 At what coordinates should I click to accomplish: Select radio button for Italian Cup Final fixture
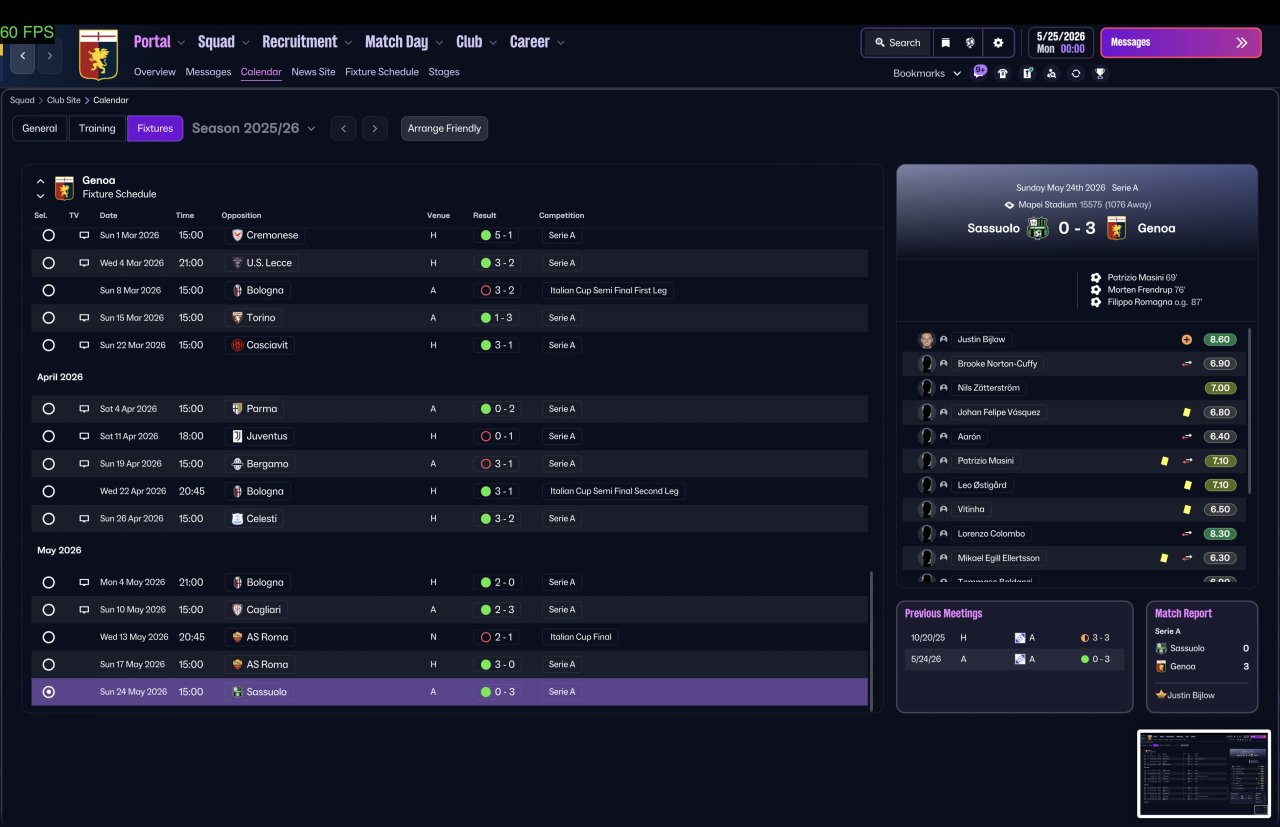[48, 637]
